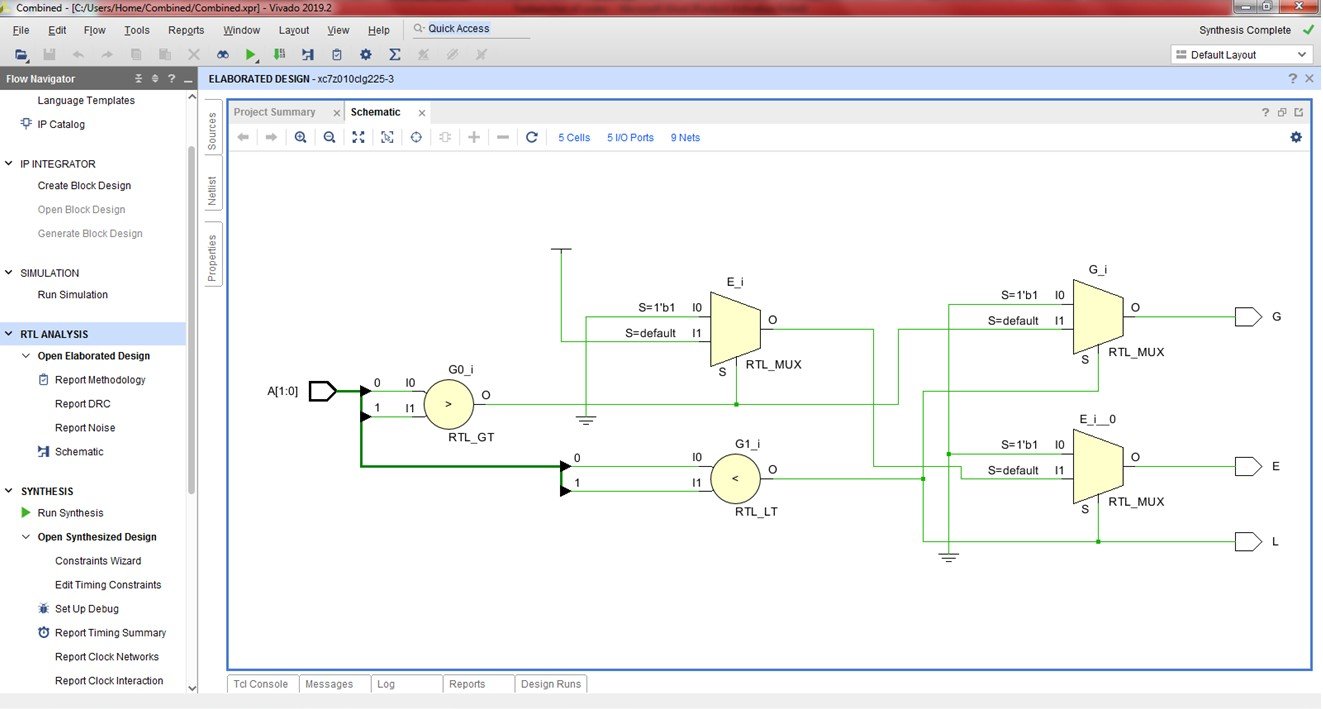Click the 9 Nets link above the schematic
Viewport: 1323px width, 709px height.
click(684, 137)
